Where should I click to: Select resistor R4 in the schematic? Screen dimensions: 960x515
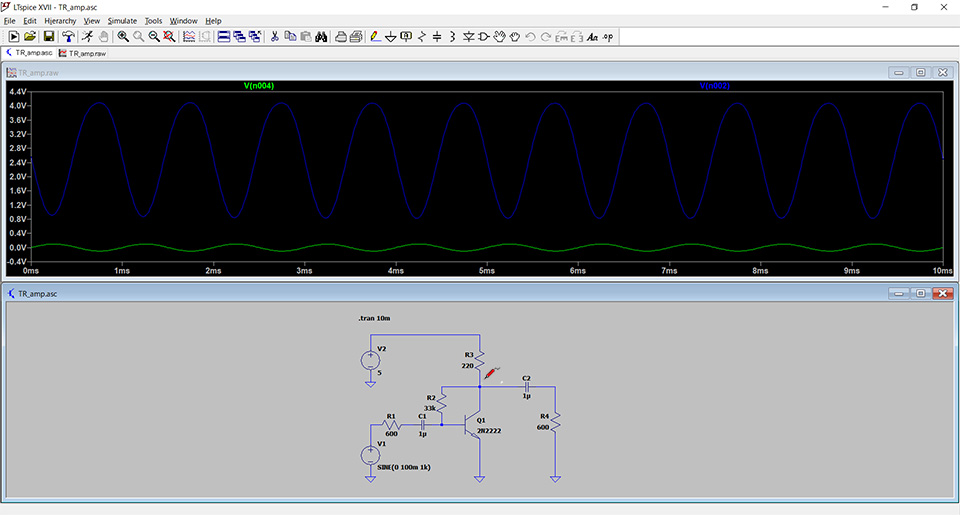555,422
